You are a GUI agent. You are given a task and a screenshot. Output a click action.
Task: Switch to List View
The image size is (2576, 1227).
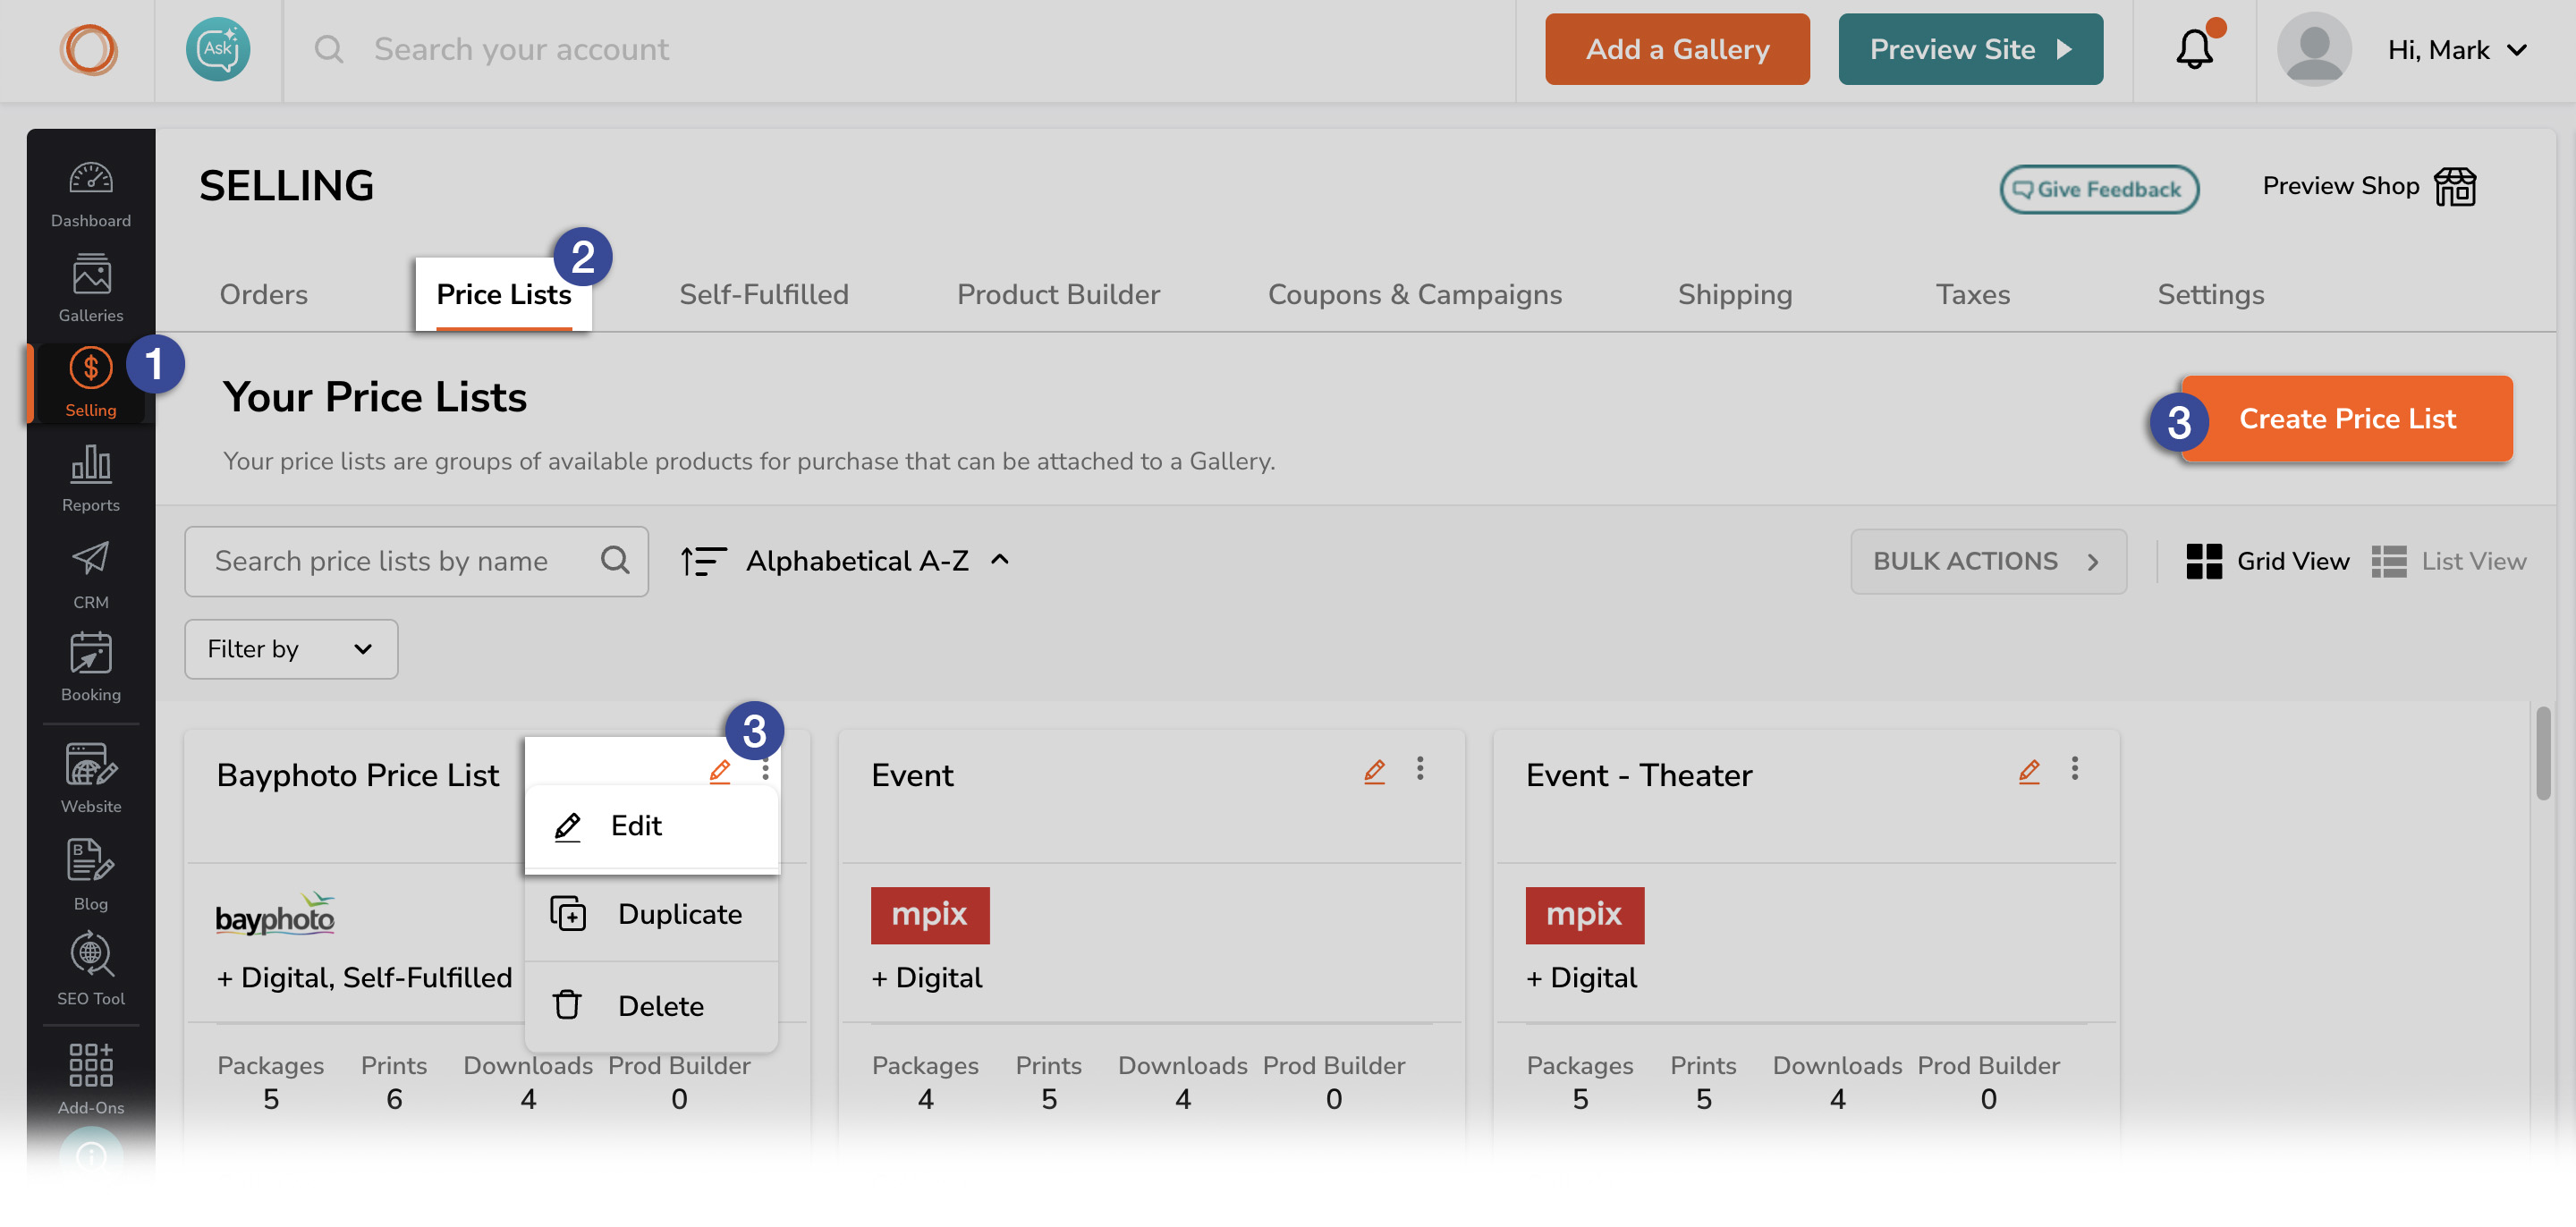(x=2449, y=561)
